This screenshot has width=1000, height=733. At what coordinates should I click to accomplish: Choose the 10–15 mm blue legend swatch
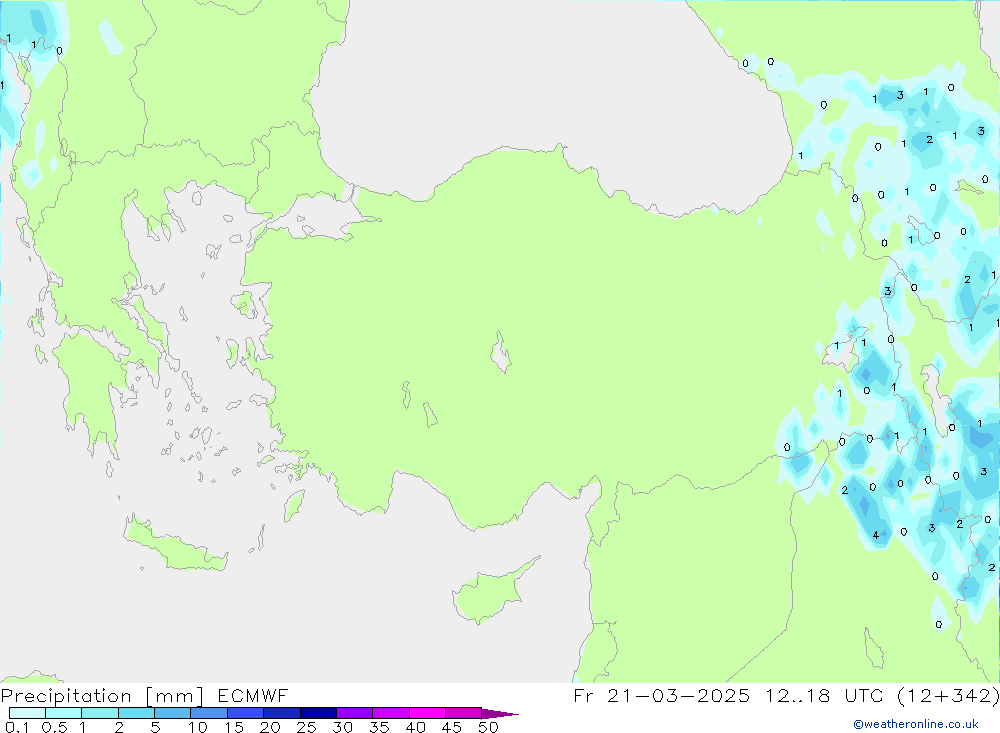209,713
